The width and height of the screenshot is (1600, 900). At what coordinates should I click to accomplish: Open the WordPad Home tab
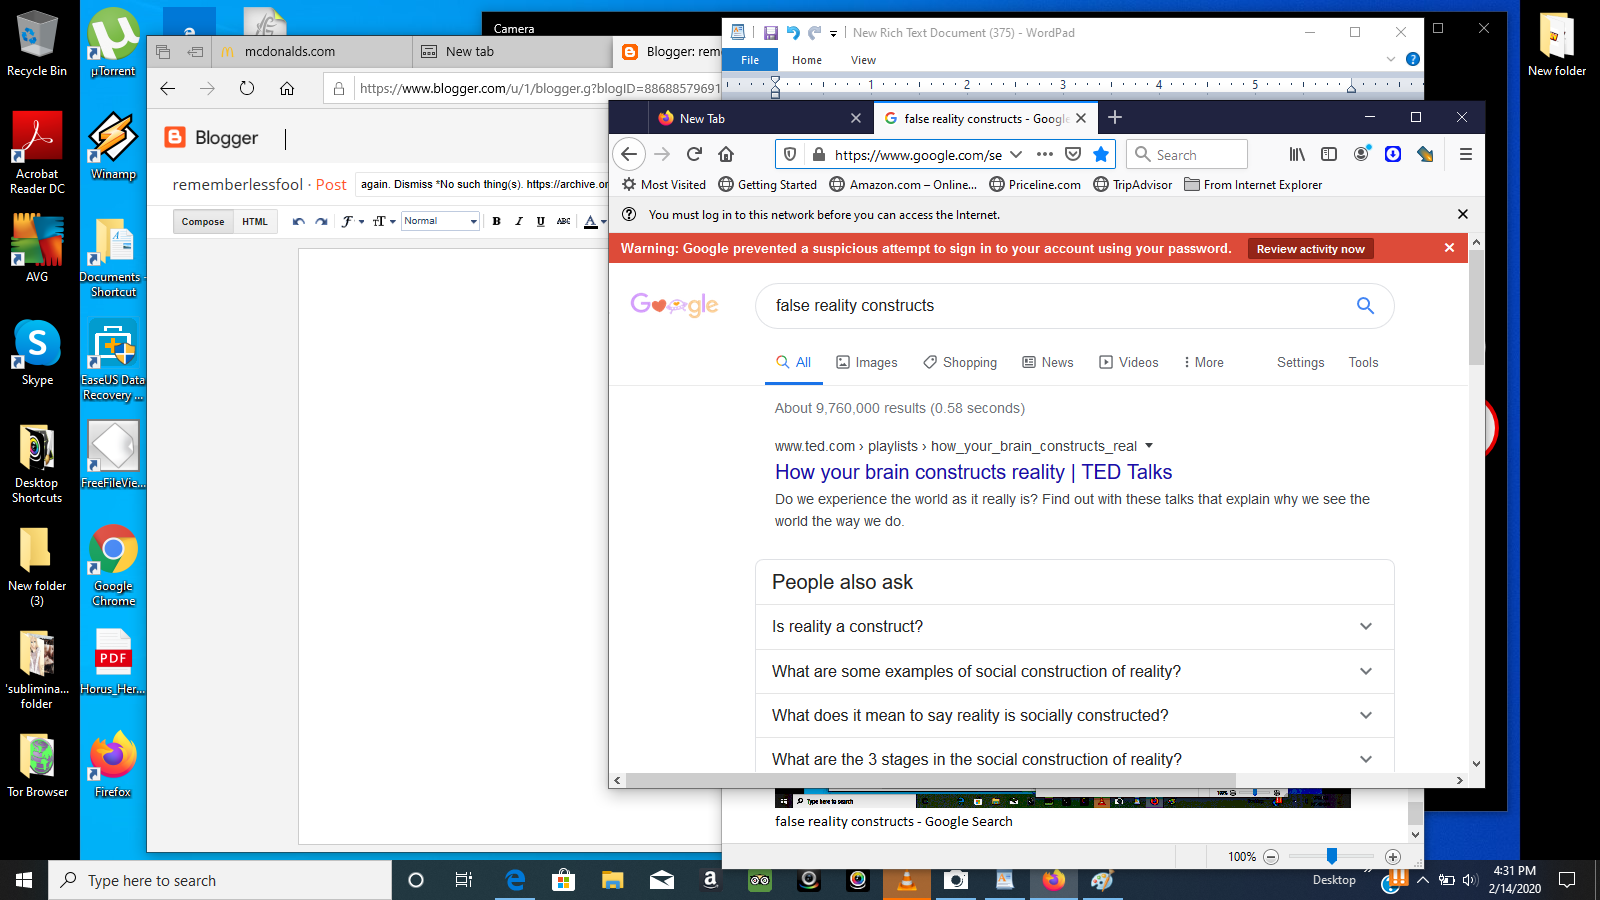[x=807, y=60]
